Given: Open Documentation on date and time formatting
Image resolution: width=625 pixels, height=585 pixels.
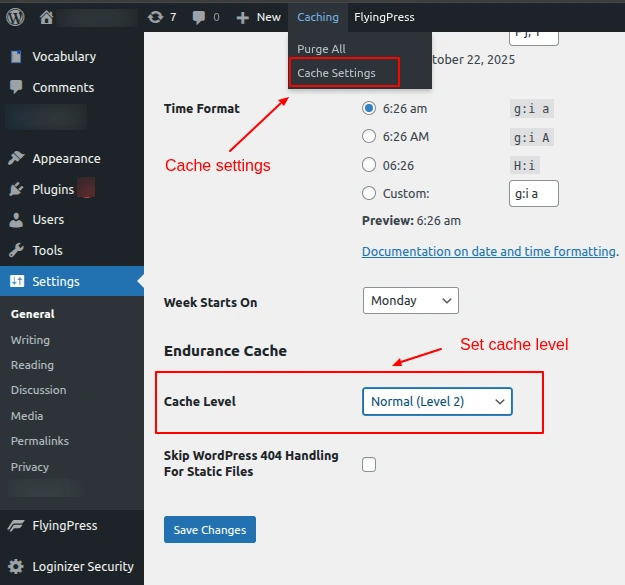Looking at the screenshot, I should (x=488, y=252).
